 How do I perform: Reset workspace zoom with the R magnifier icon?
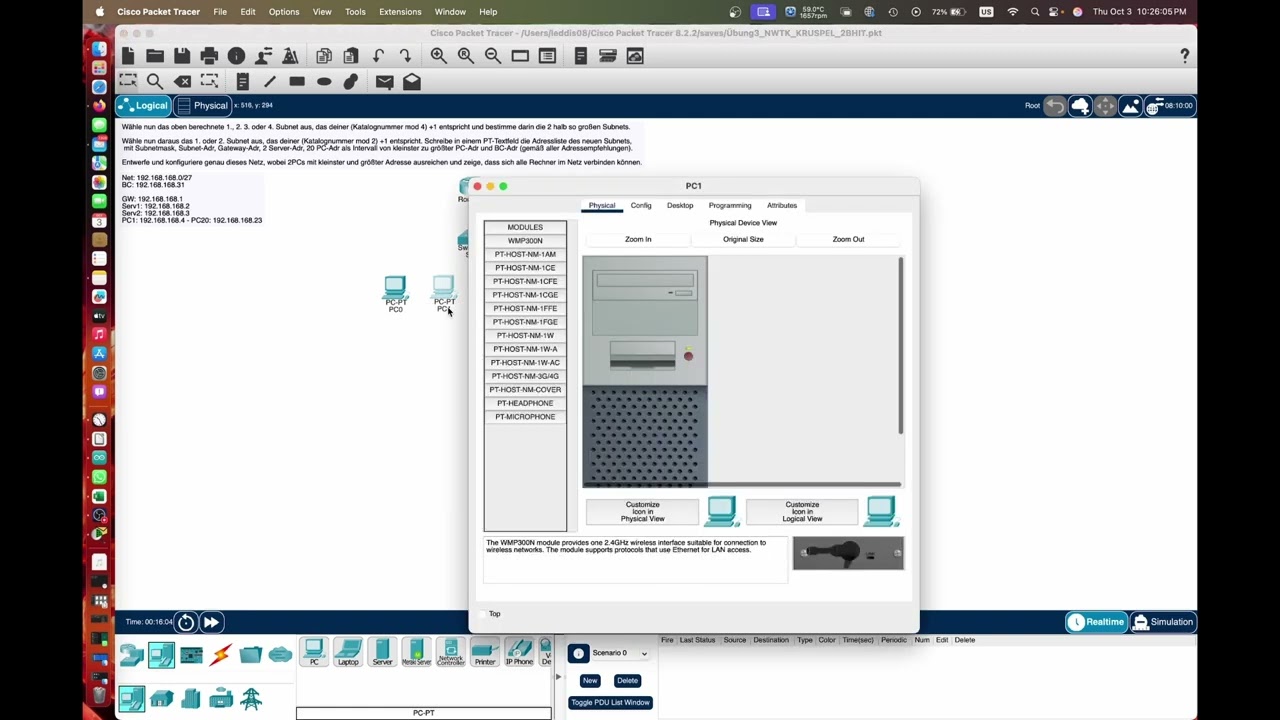466,56
